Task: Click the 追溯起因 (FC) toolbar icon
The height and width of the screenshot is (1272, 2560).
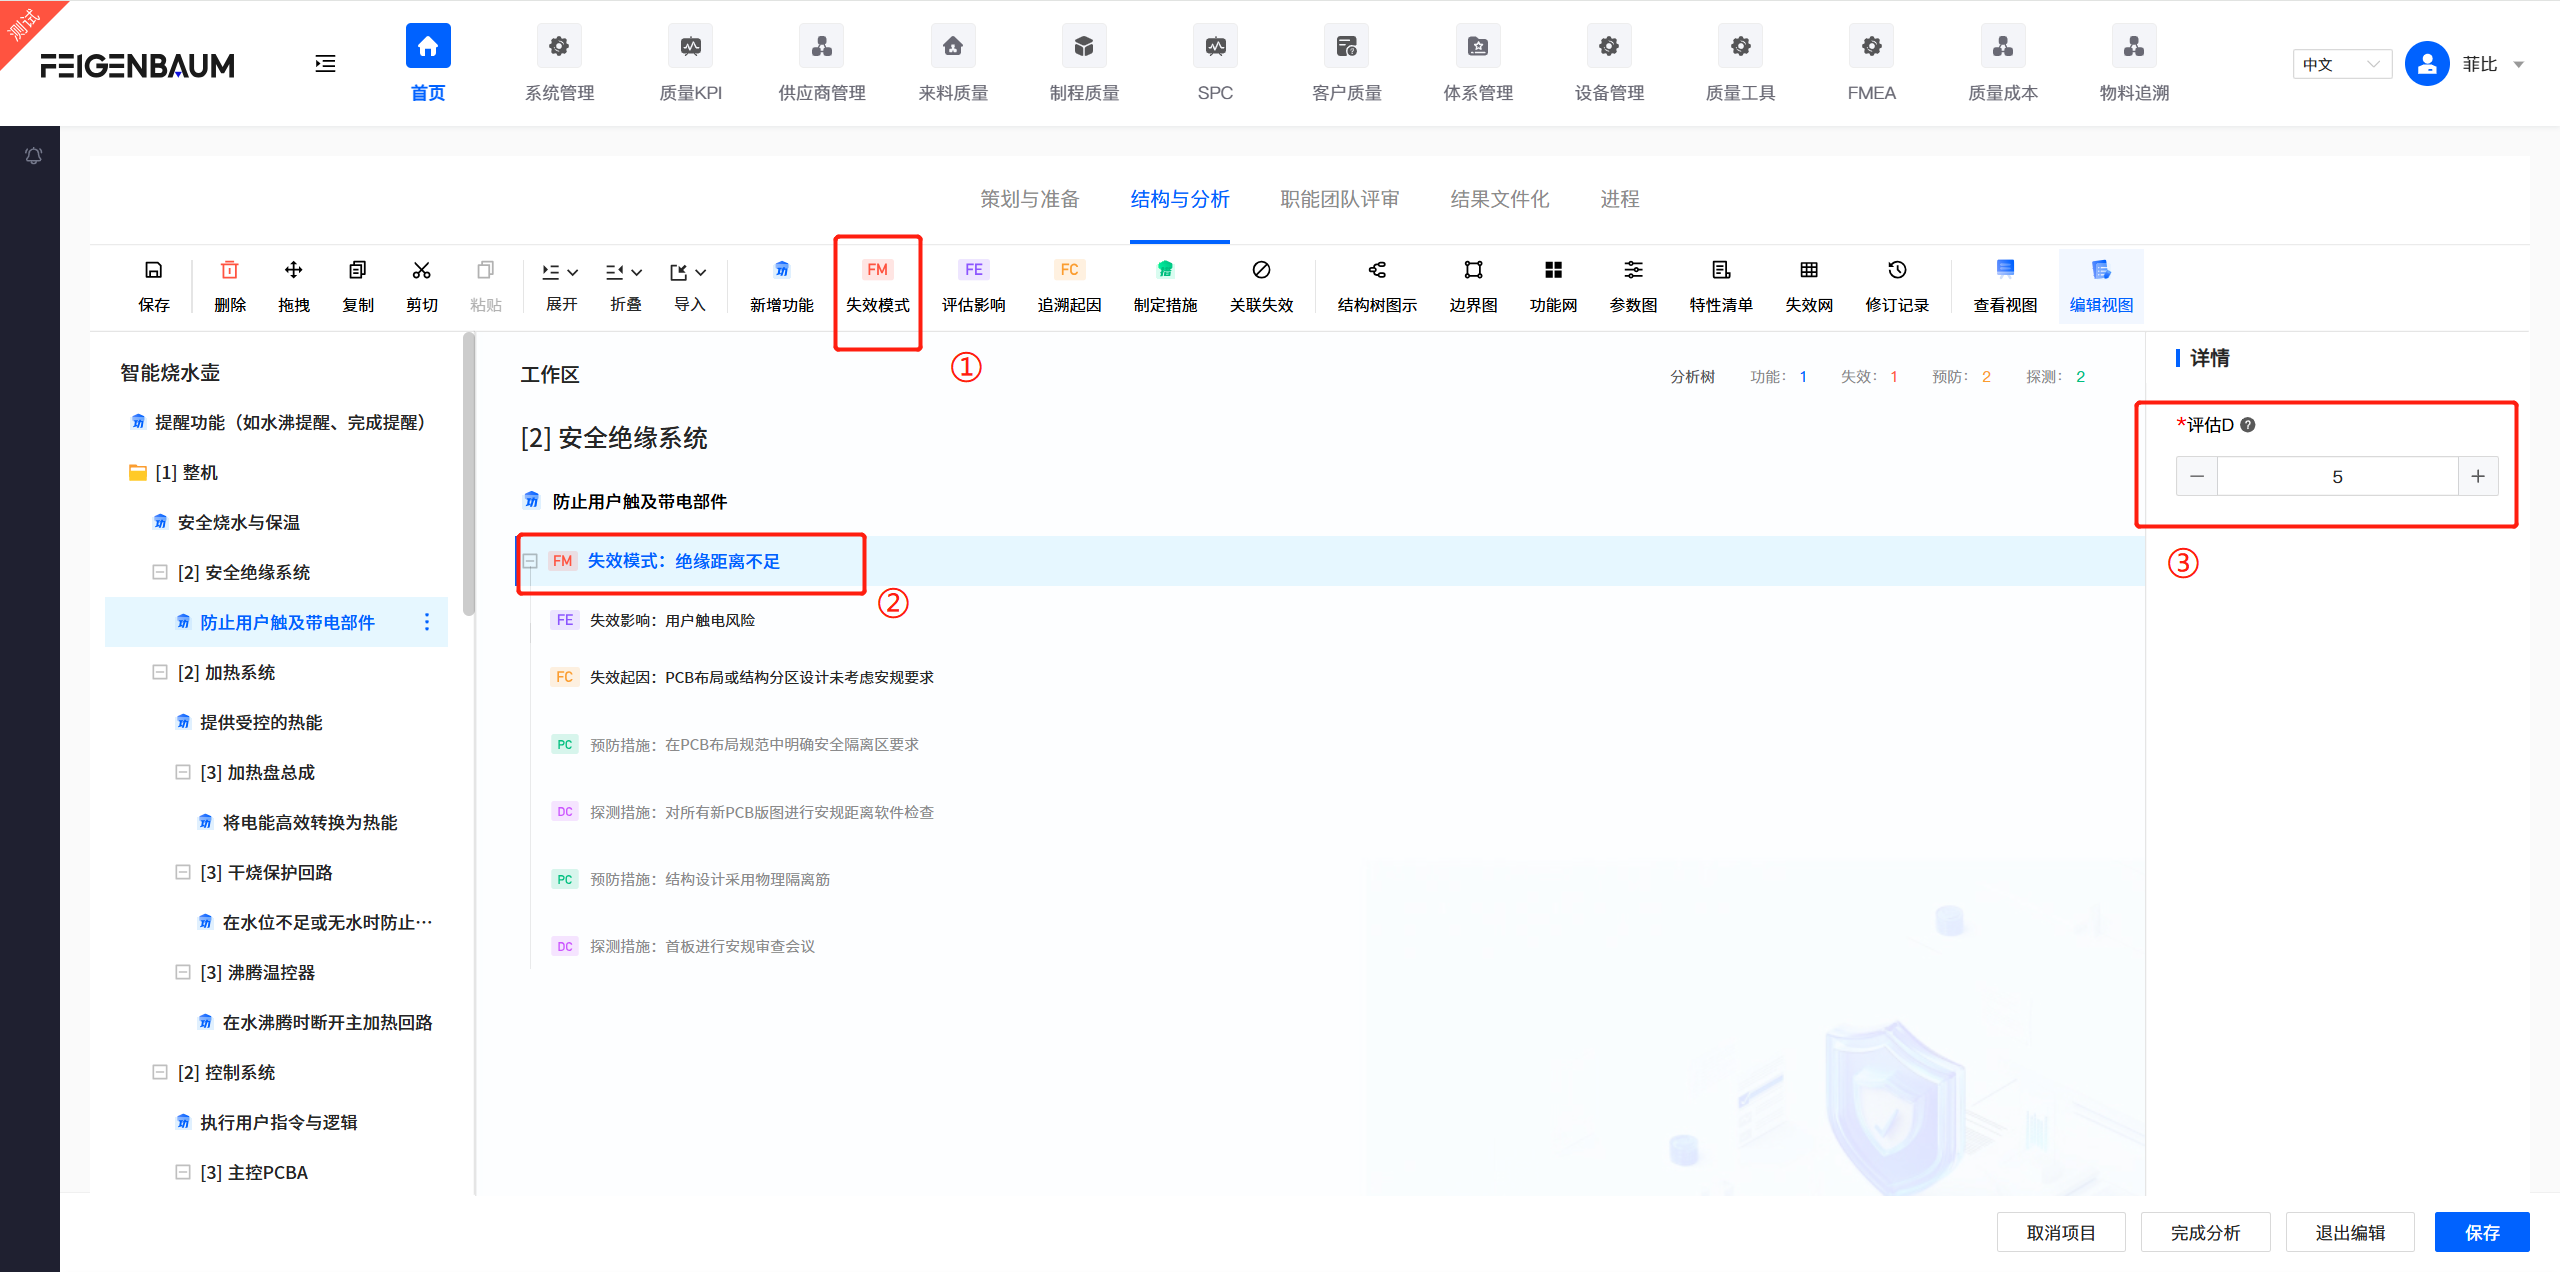Action: tap(1068, 285)
